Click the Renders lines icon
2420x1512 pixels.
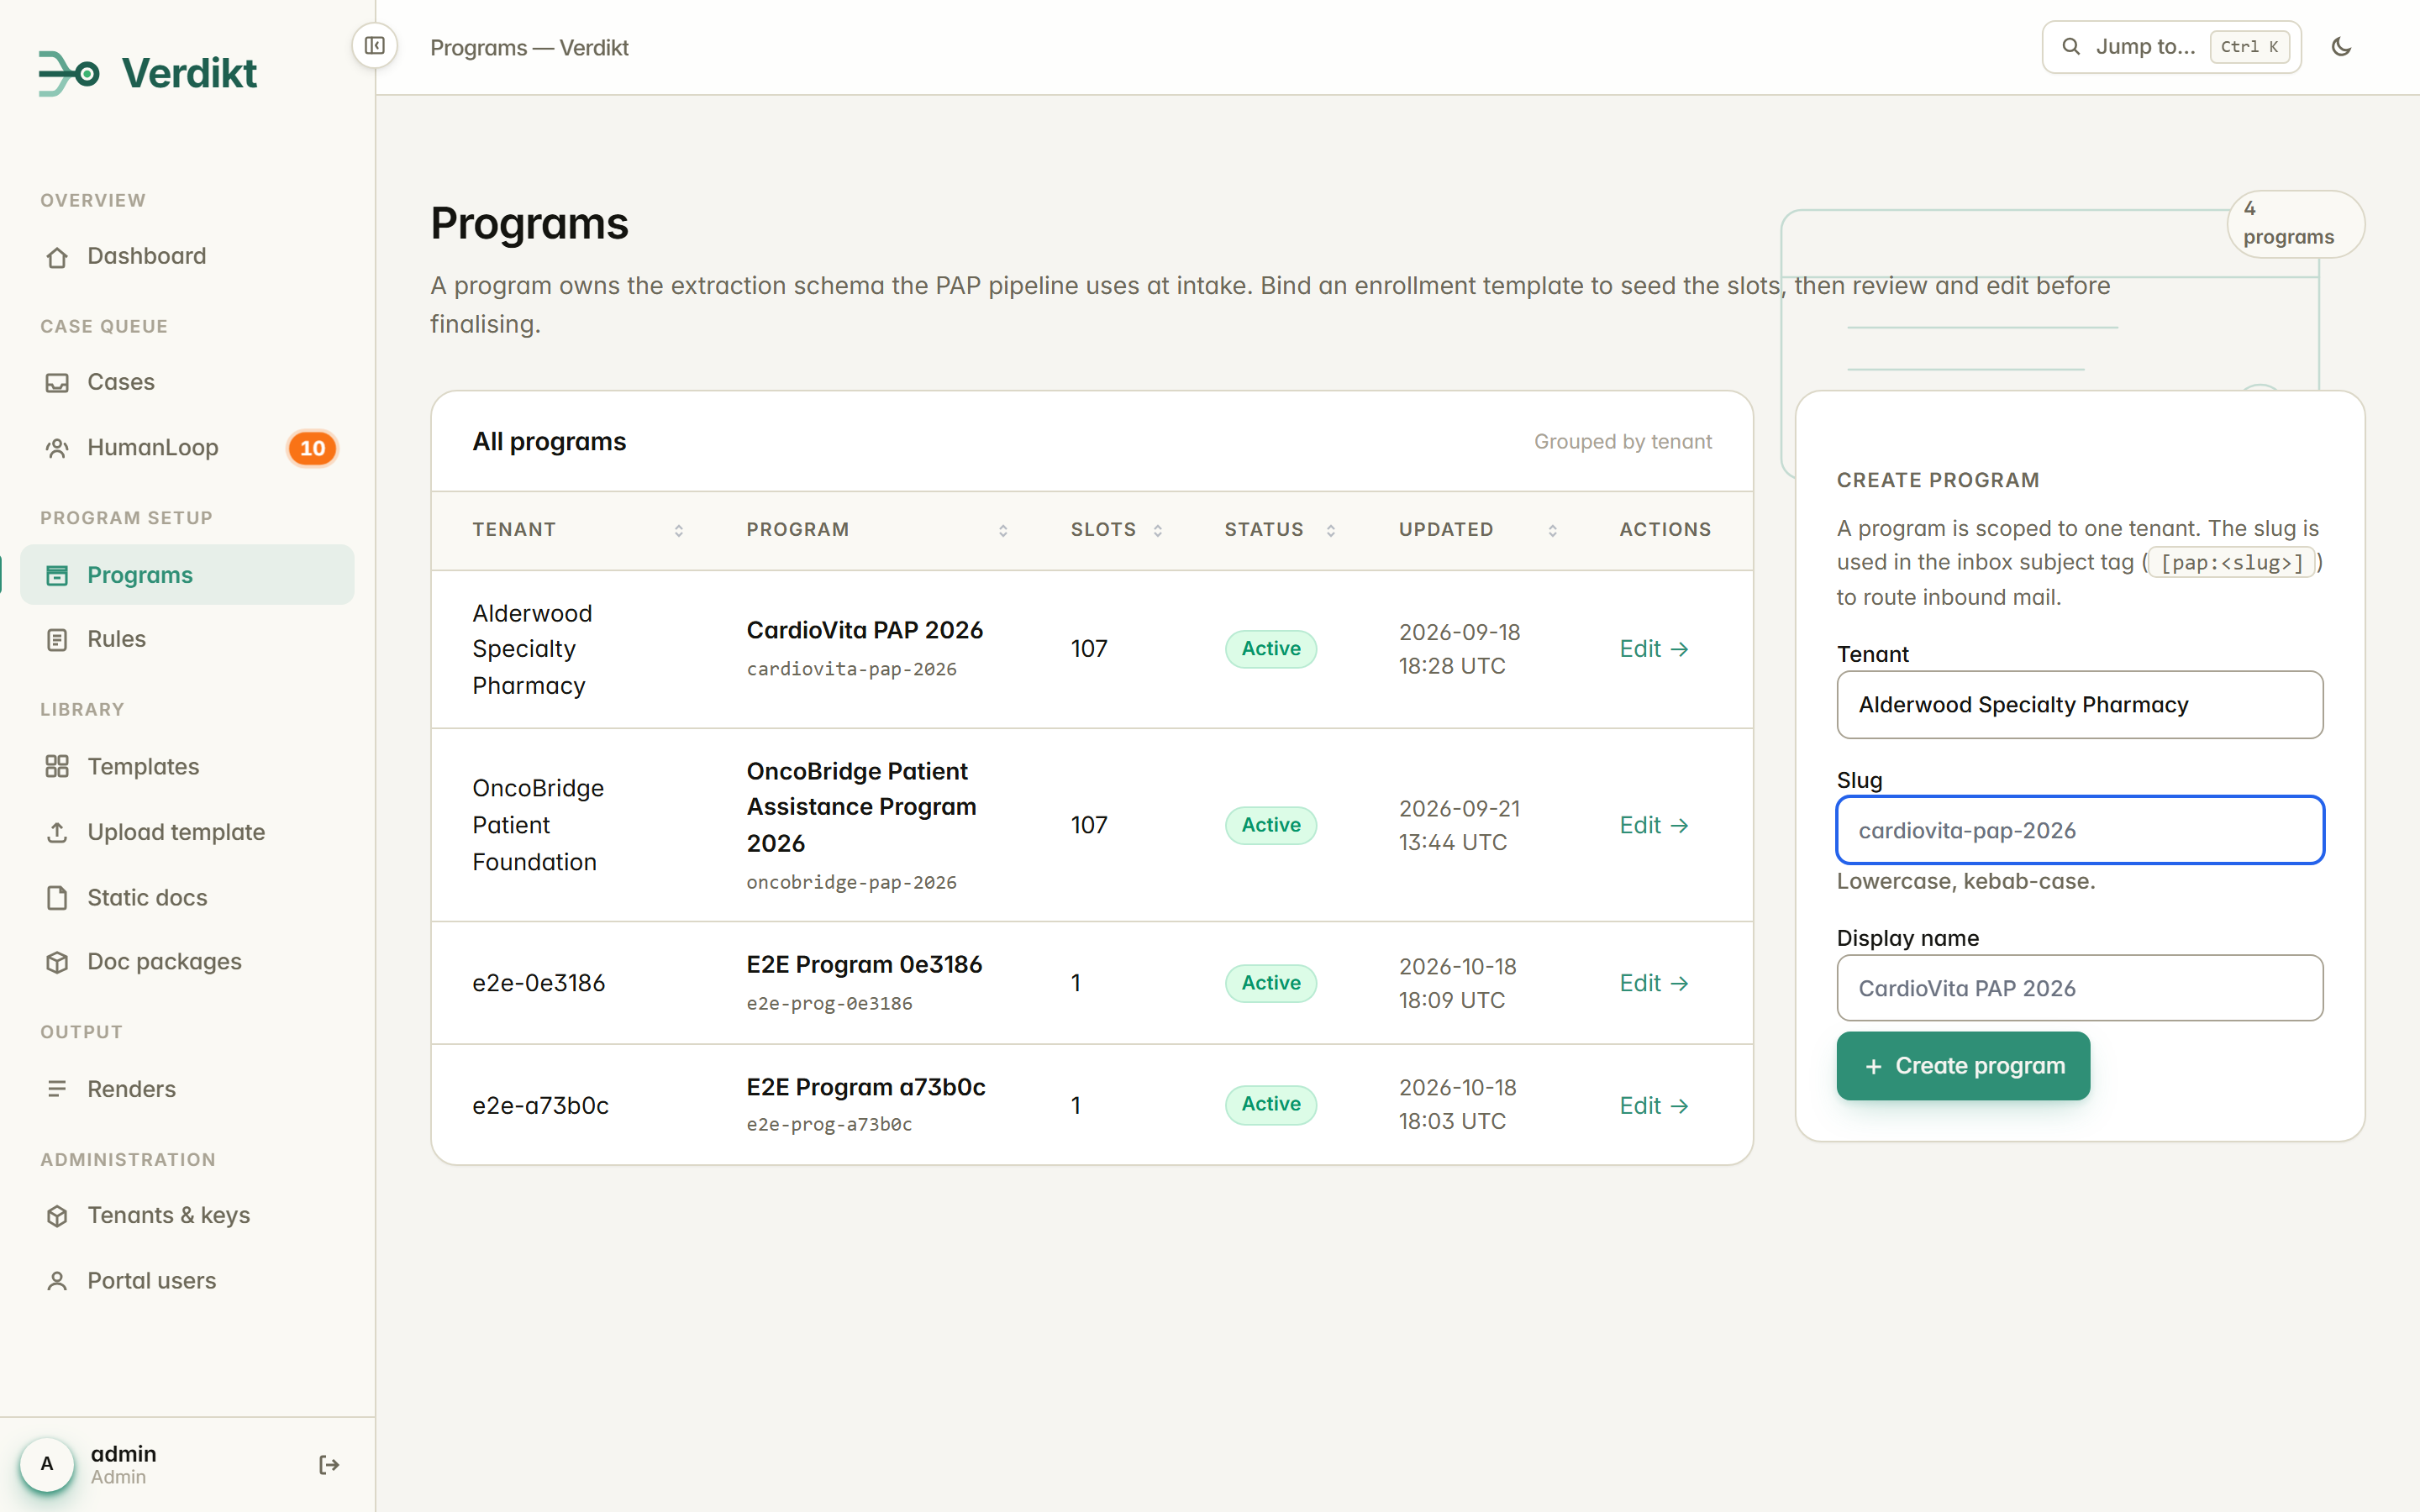(57, 1089)
